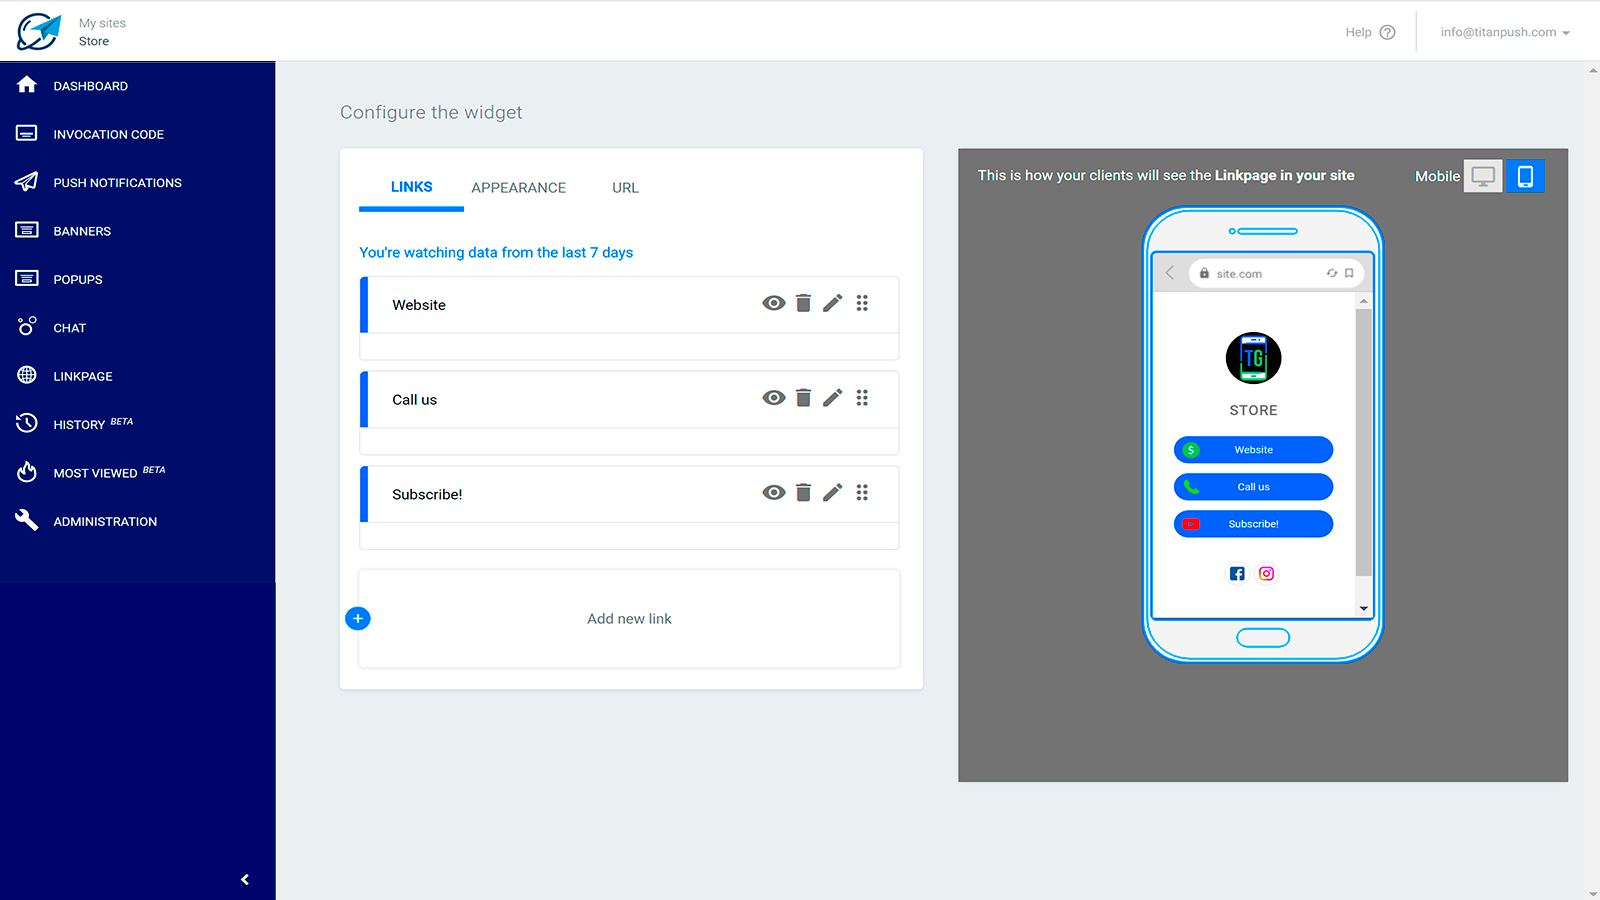Click the Push Notifications paper plane icon

[27, 182]
